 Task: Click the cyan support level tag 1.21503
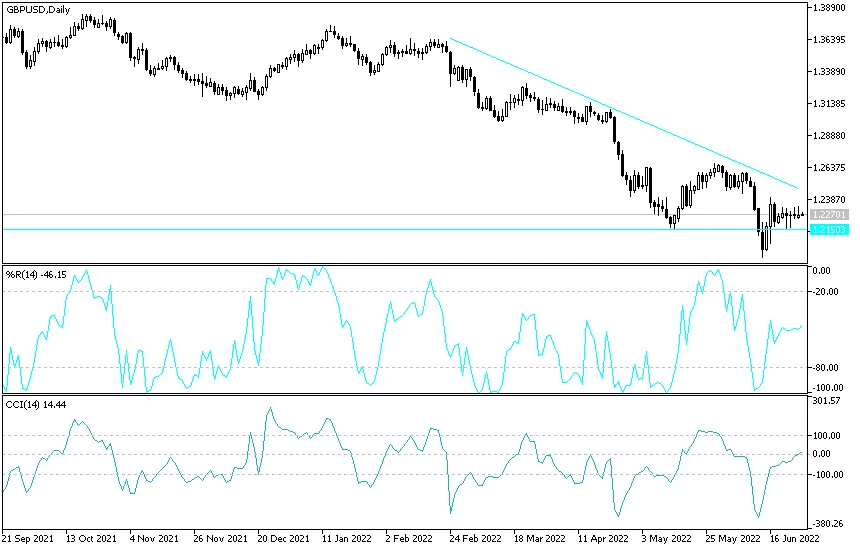coord(829,229)
